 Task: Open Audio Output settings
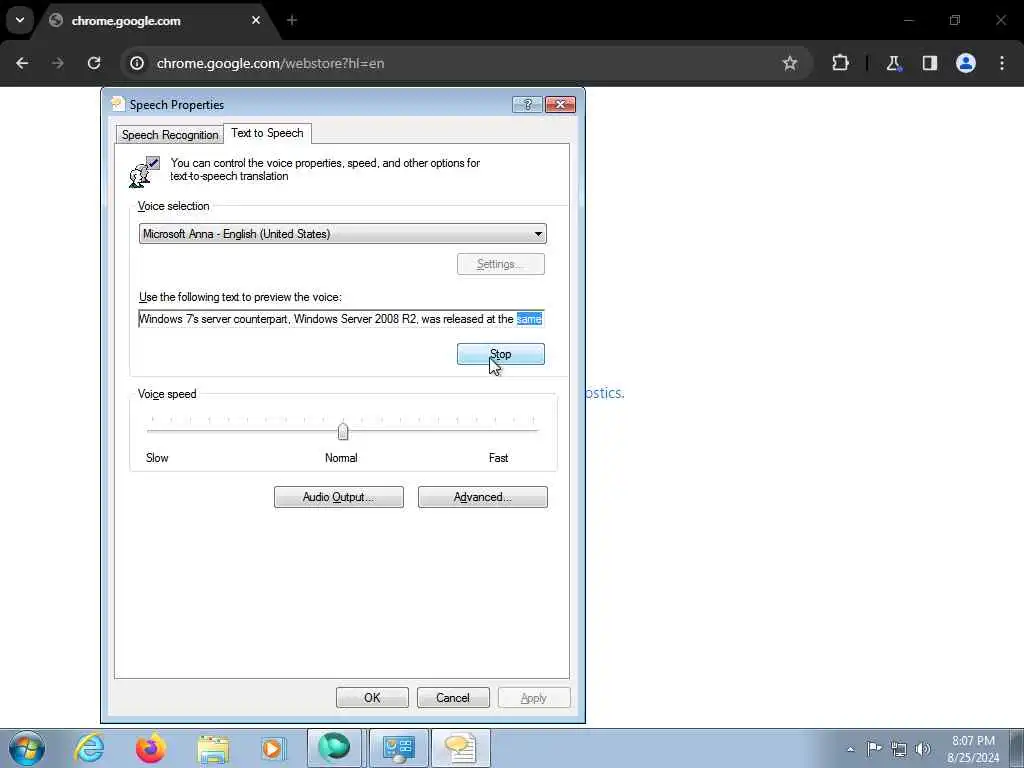(x=338, y=497)
